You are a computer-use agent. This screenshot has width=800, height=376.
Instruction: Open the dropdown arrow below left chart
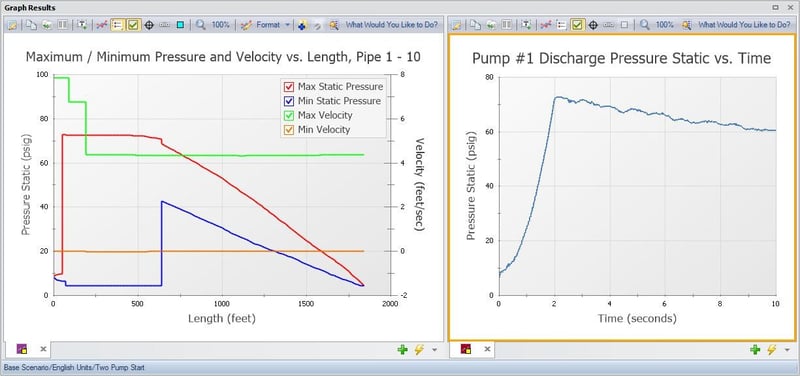pos(434,350)
